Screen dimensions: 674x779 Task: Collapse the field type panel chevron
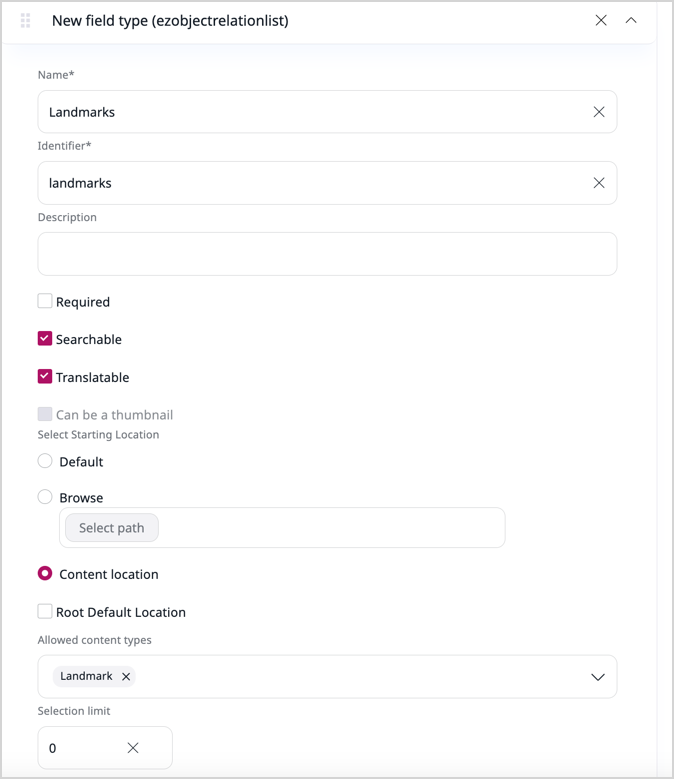tap(631, 20)
